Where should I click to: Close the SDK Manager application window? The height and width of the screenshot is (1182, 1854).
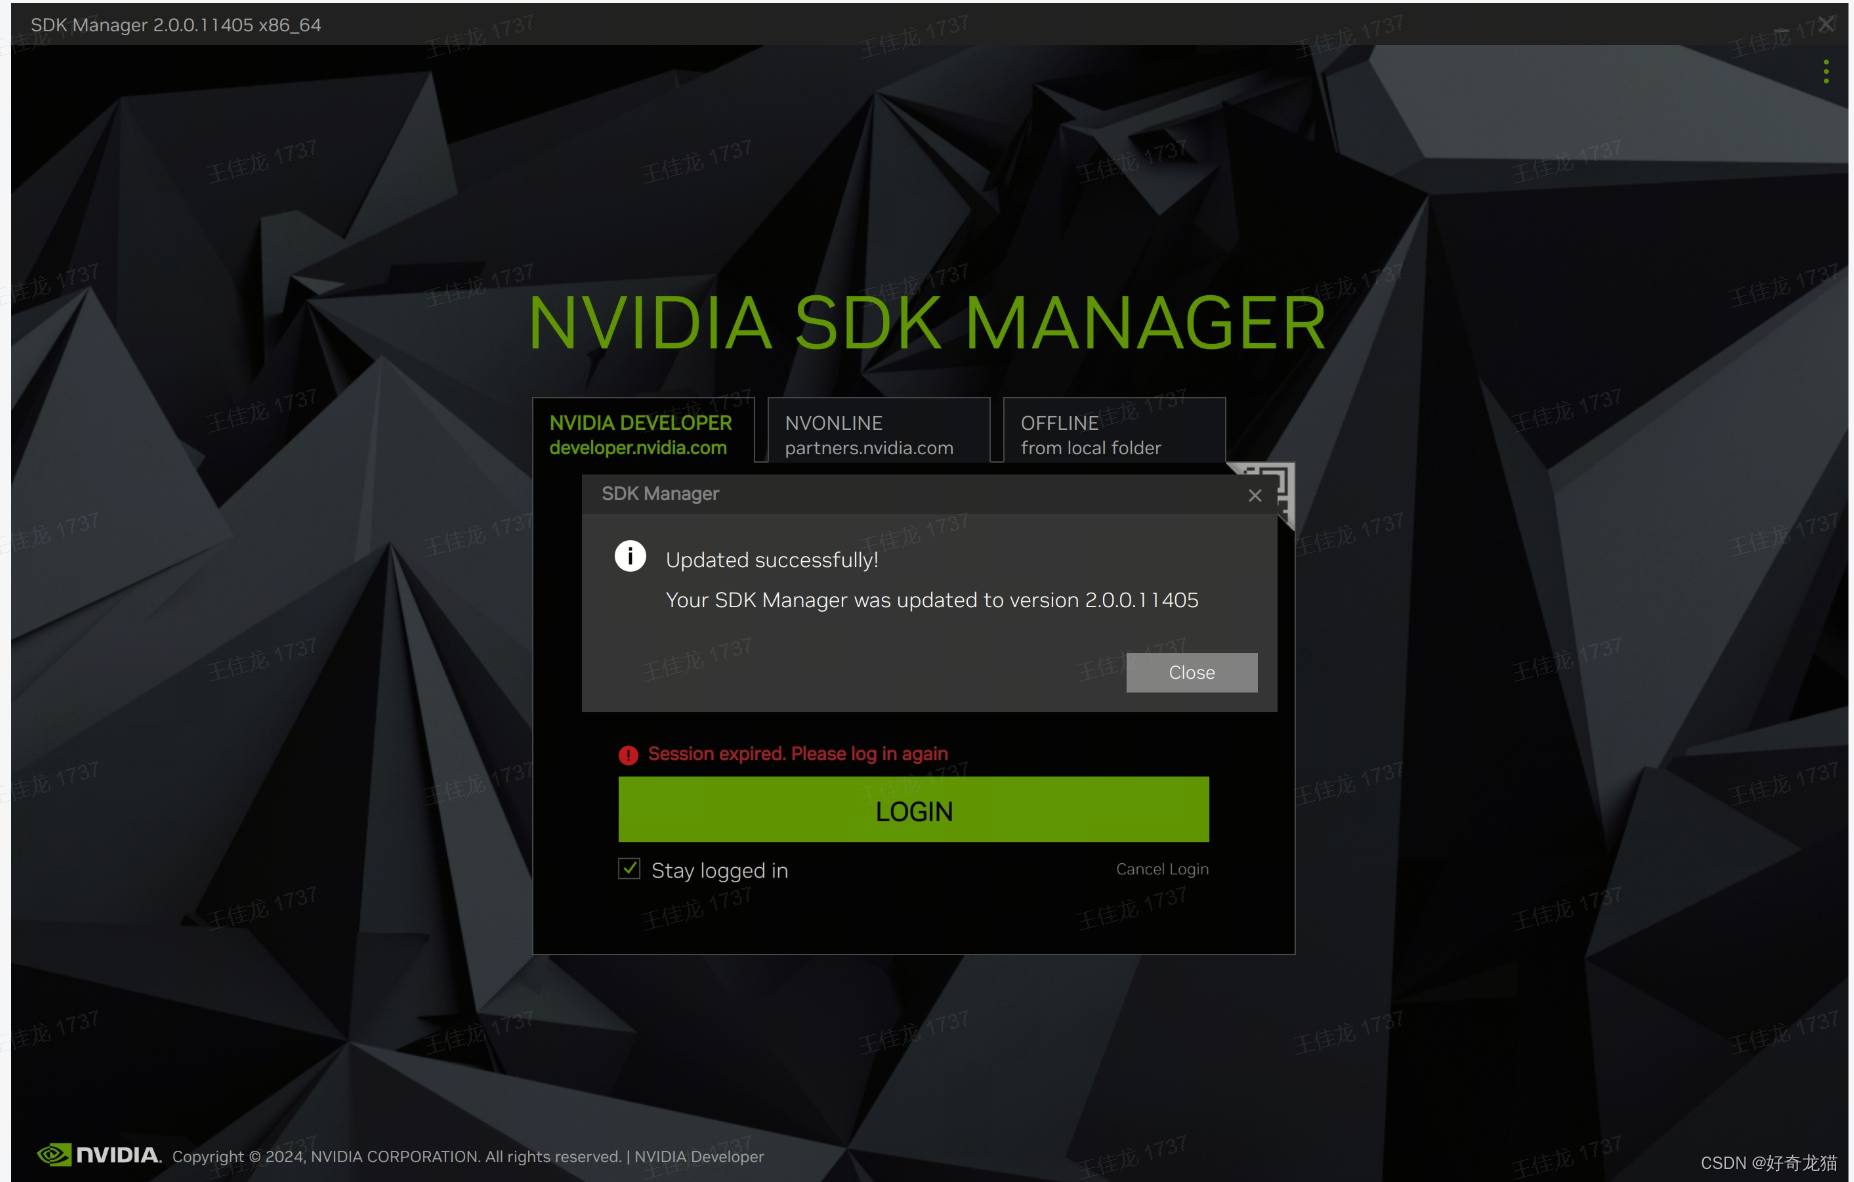point(1826,24)
